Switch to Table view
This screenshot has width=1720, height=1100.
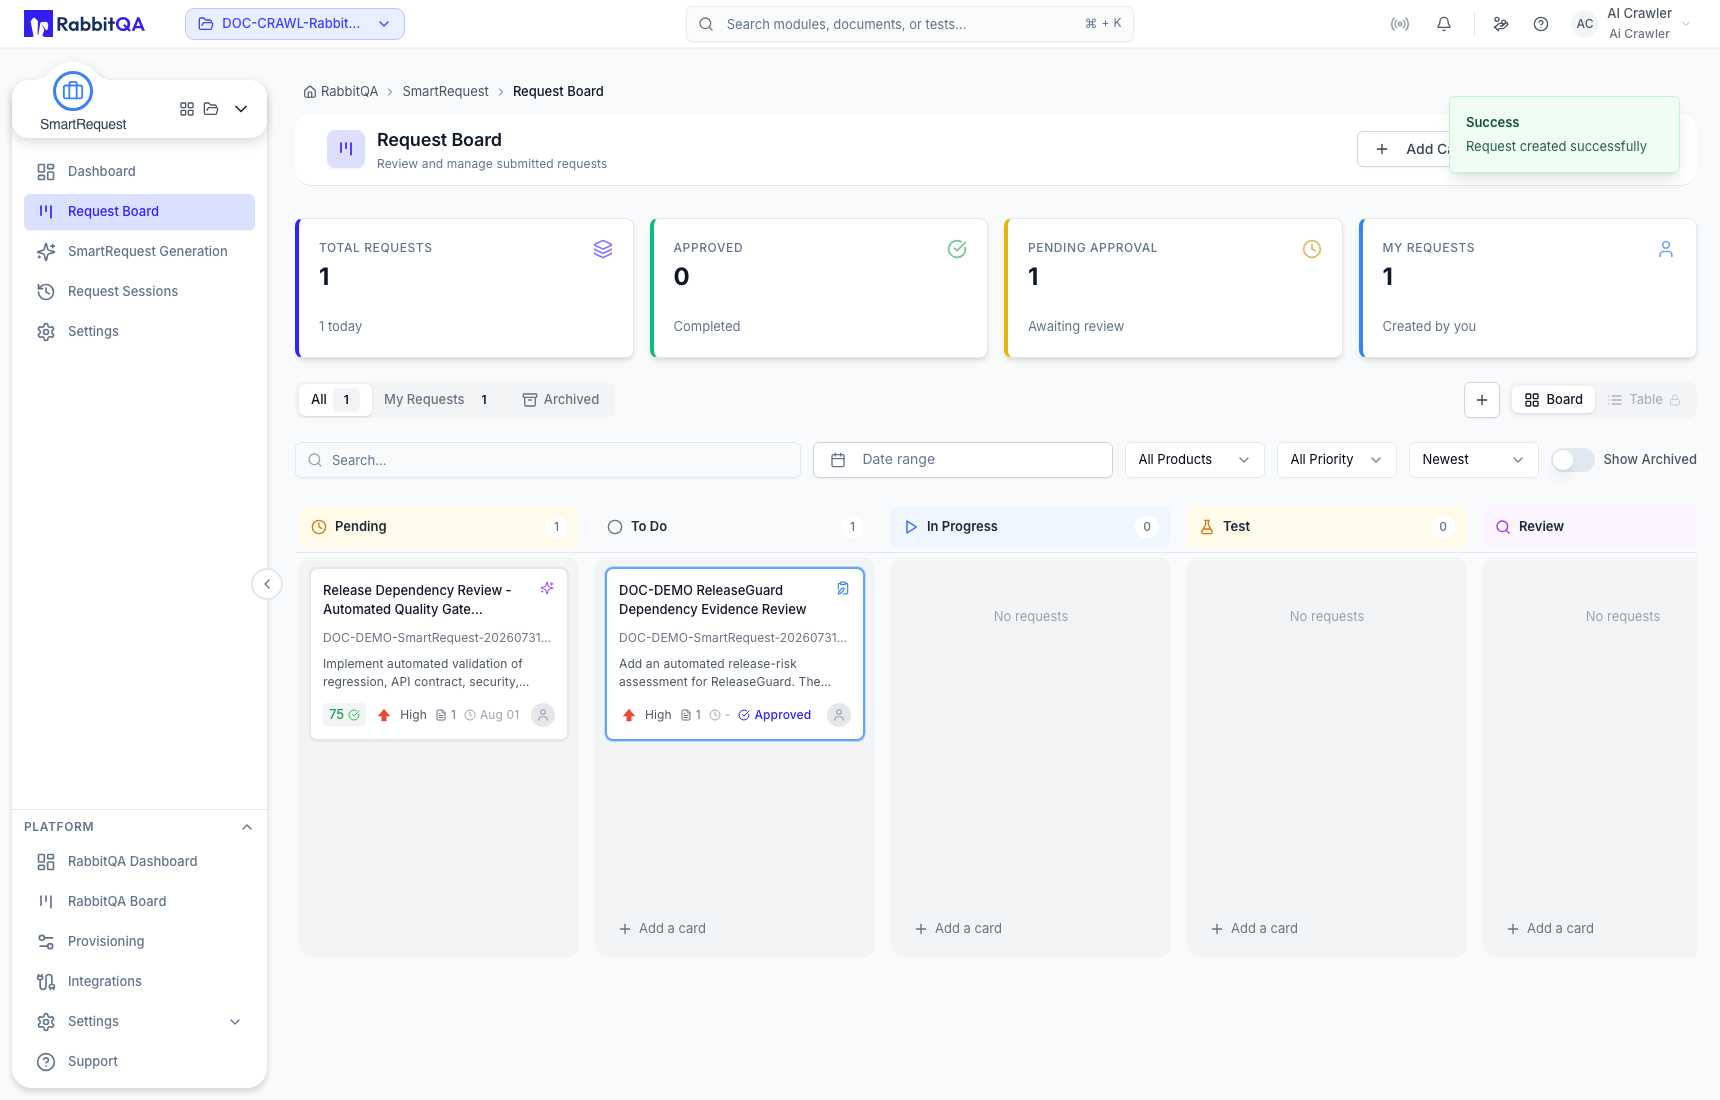pos(1644,400)
